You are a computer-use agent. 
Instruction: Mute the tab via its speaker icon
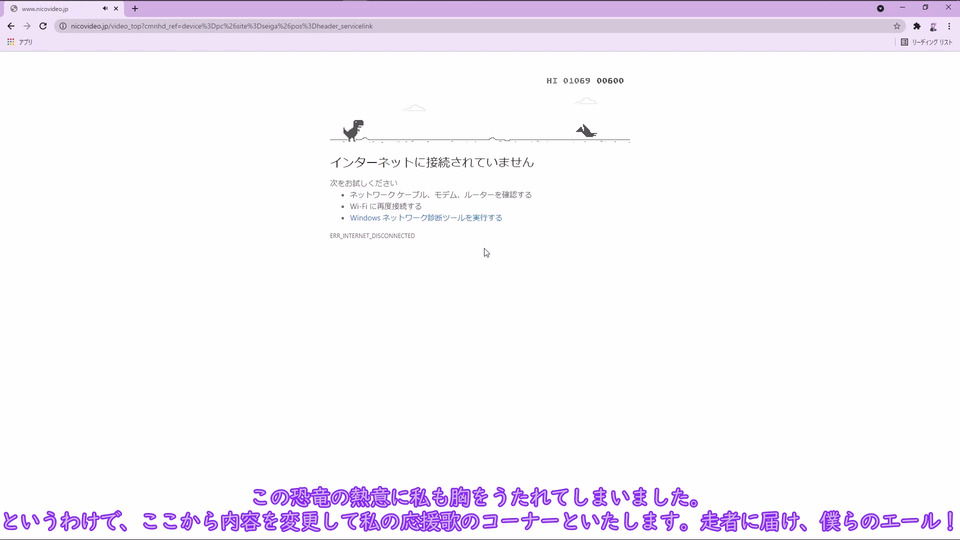click(x=105, y=9)
